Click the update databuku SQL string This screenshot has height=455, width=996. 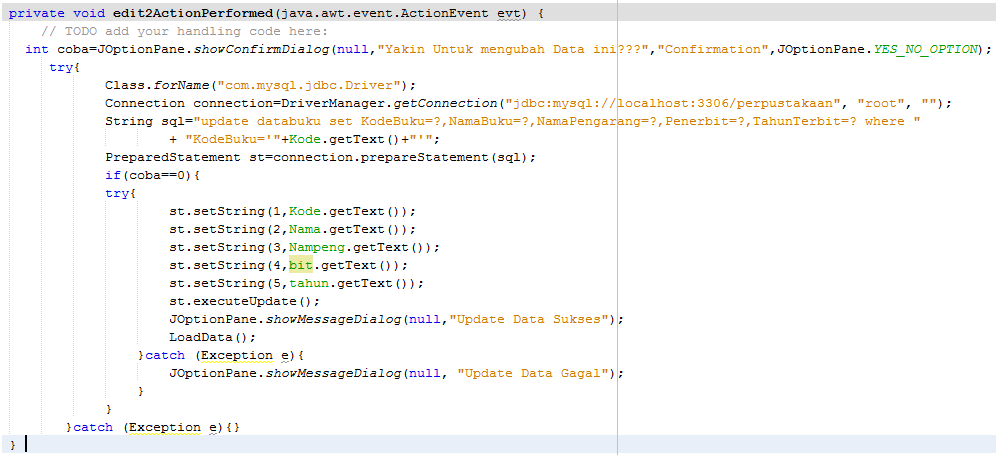(x=557, y=121)
